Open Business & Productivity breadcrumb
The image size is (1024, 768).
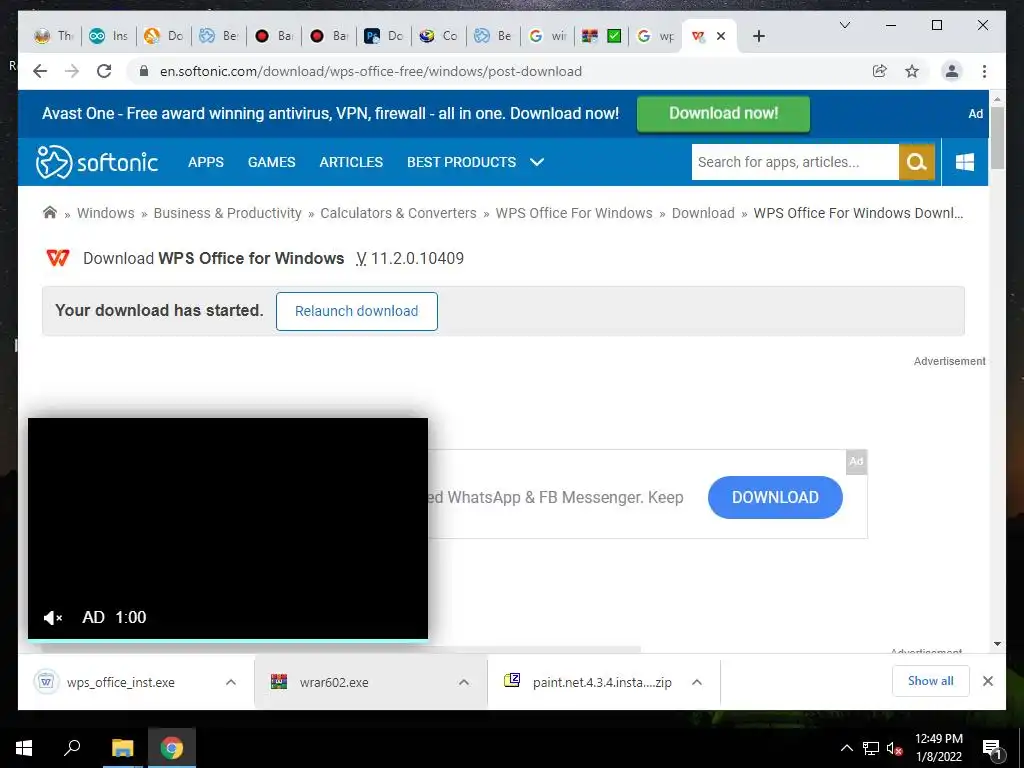pos(227,213)
